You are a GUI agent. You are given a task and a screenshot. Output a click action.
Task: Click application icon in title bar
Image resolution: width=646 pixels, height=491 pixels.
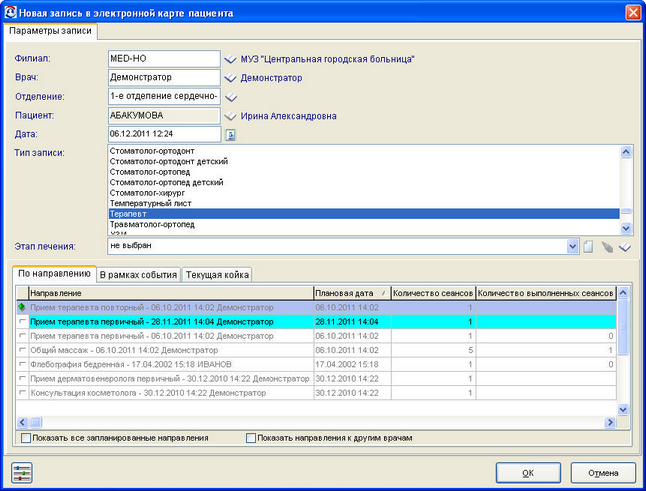pos(10,13)
